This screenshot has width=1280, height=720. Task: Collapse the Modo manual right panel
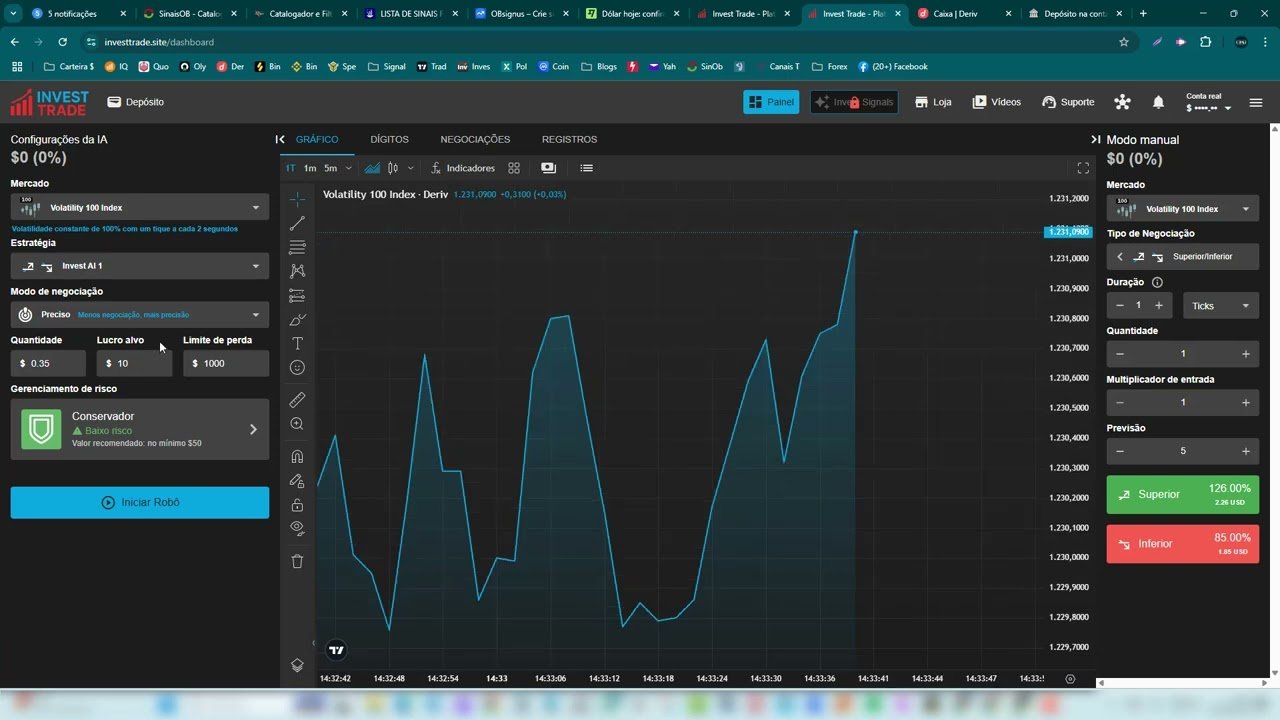pyautogui.click(x=1096, y=139)
